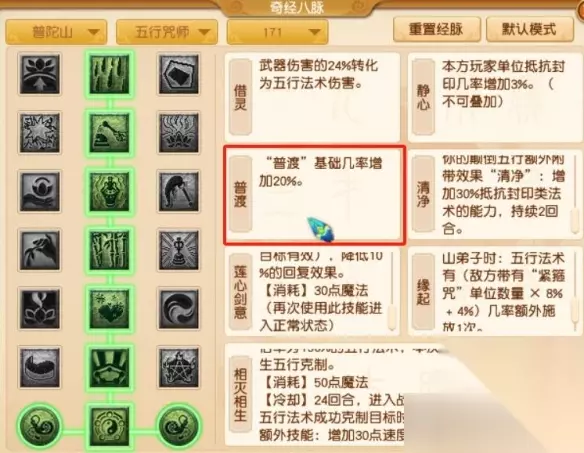Click the 重置经脉 button
584x453 pixels.
coord(437,29)
